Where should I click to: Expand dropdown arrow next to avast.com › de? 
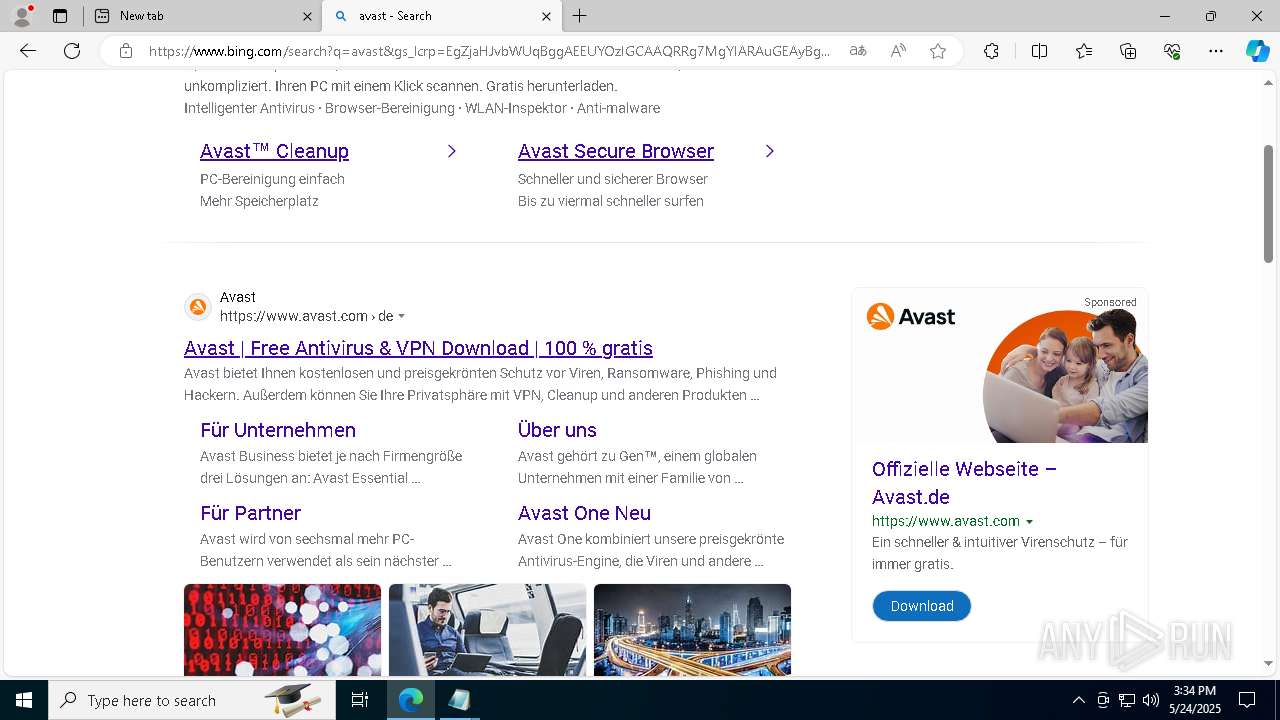402,316
